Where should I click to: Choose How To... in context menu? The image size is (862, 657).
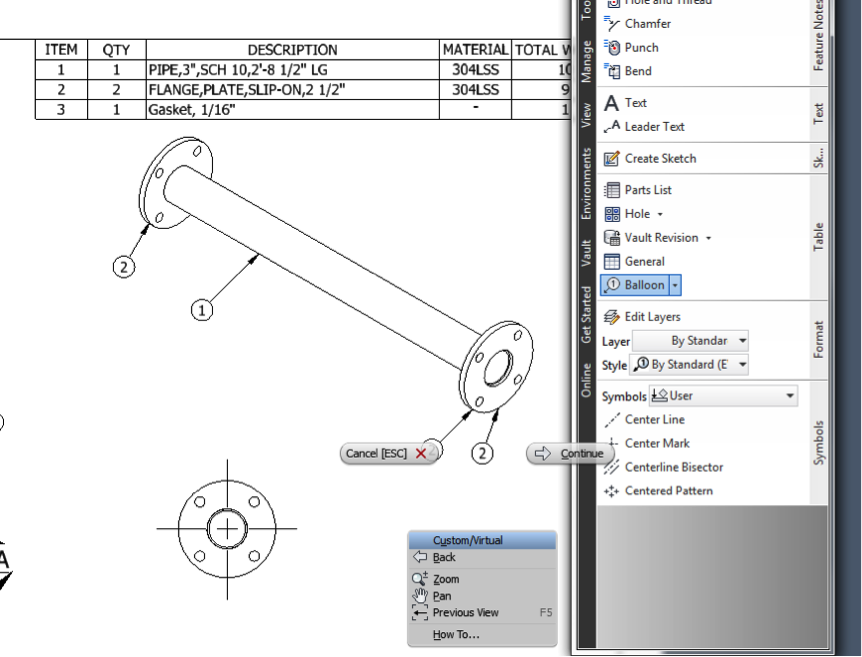coord(482,634)
